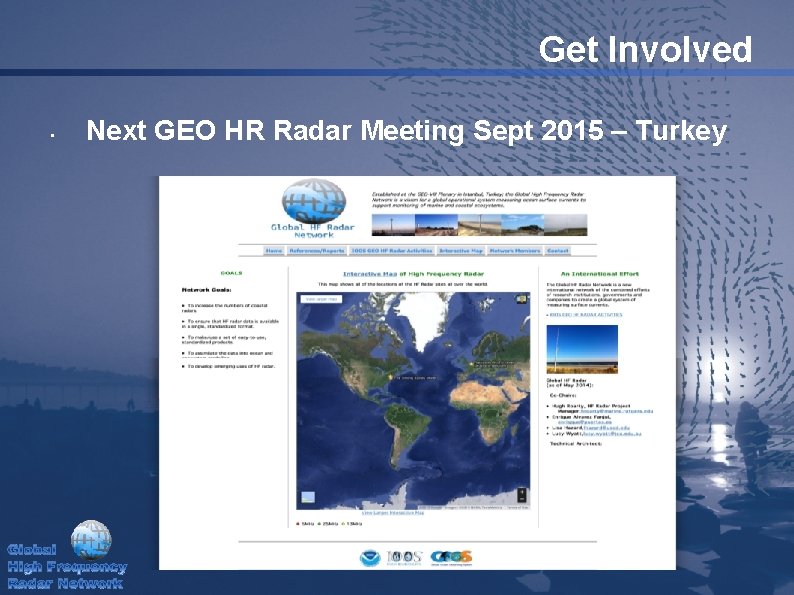
Task: Click Lucy Wyatt's email link
Action: [612, 434]
